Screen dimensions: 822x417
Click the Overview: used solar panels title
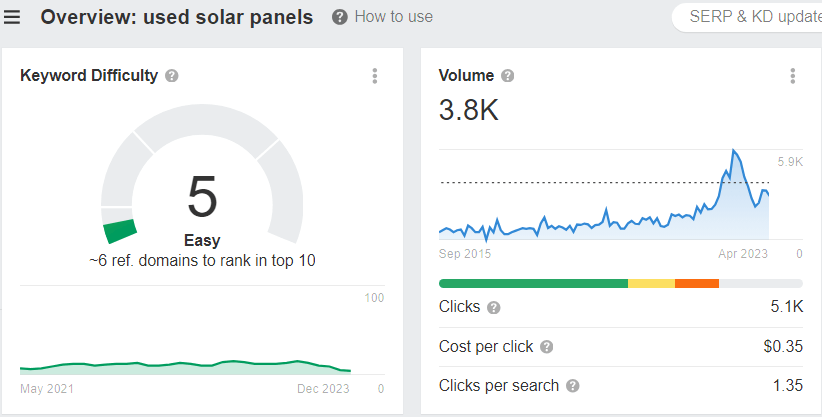pyautogui.click(x=176, y=17)
